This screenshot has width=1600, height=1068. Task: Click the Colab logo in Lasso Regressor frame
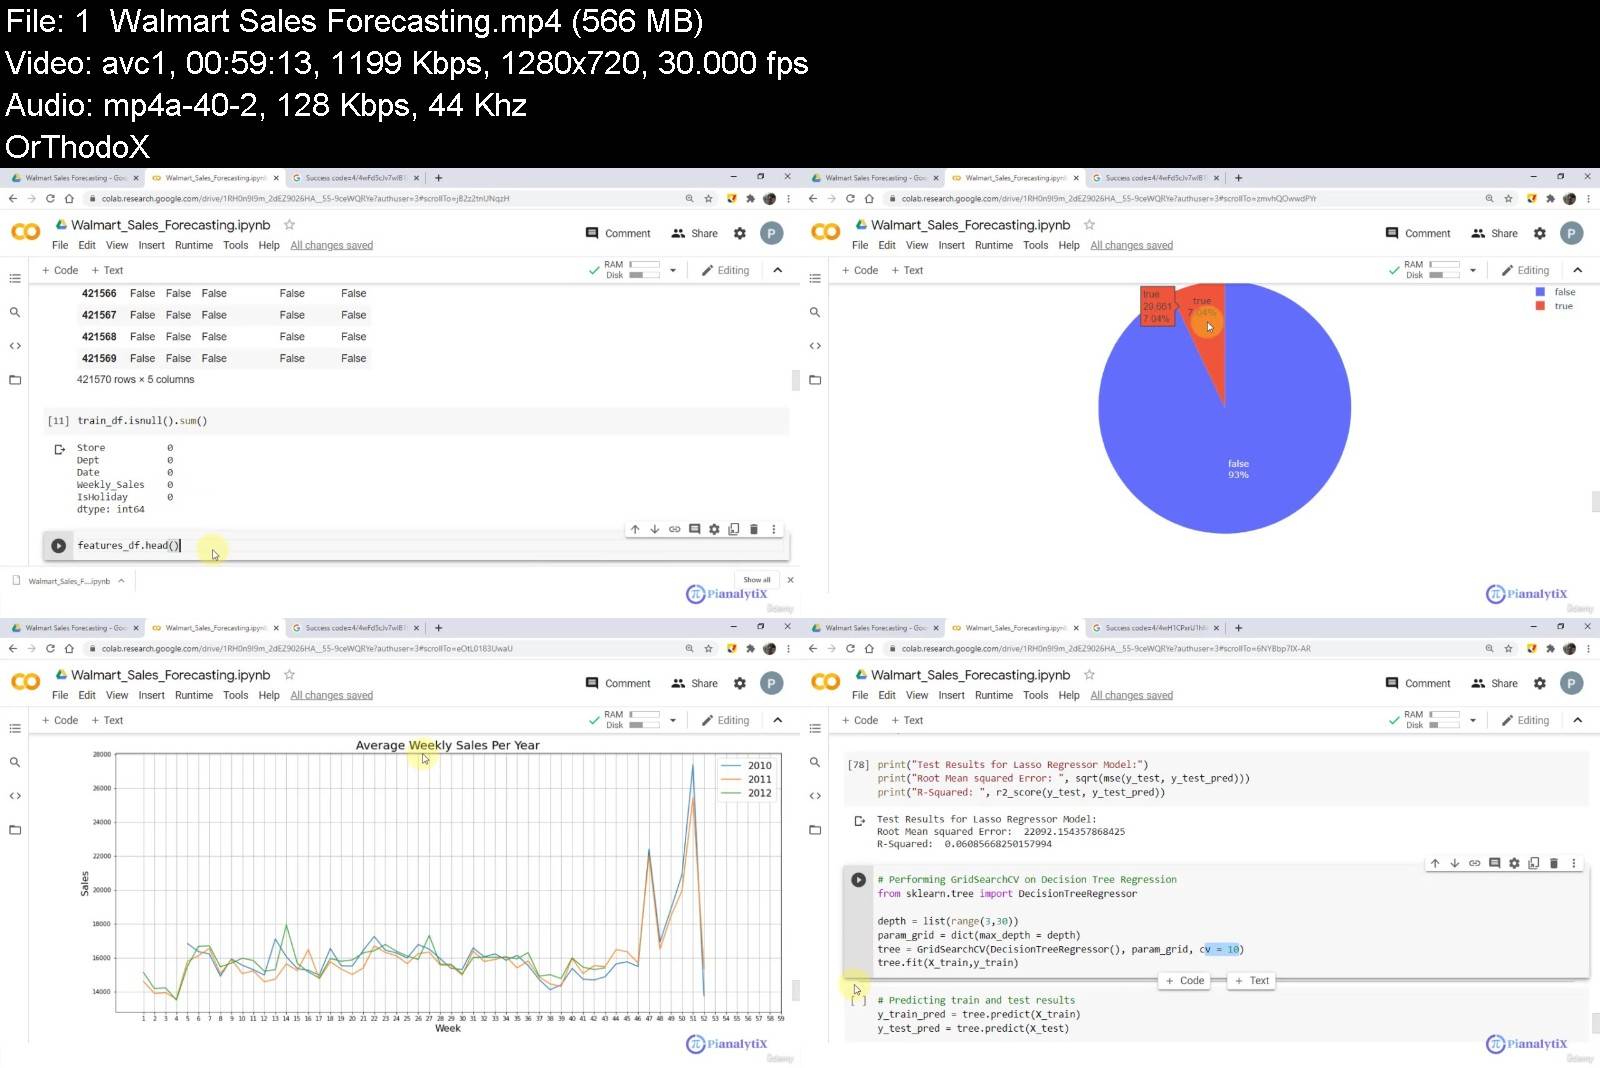(x=826, y=682)
